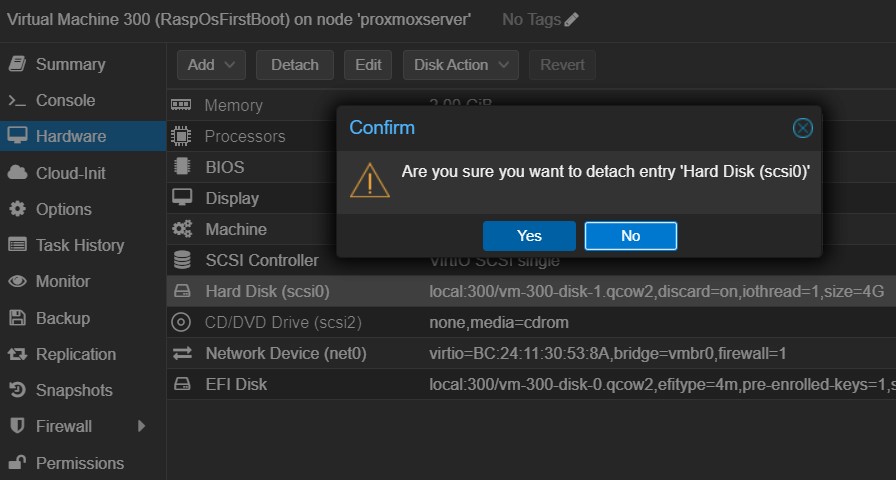Click the pencil icon to edit tags
The height and width of the screenshot is (480, 896).
571,19
